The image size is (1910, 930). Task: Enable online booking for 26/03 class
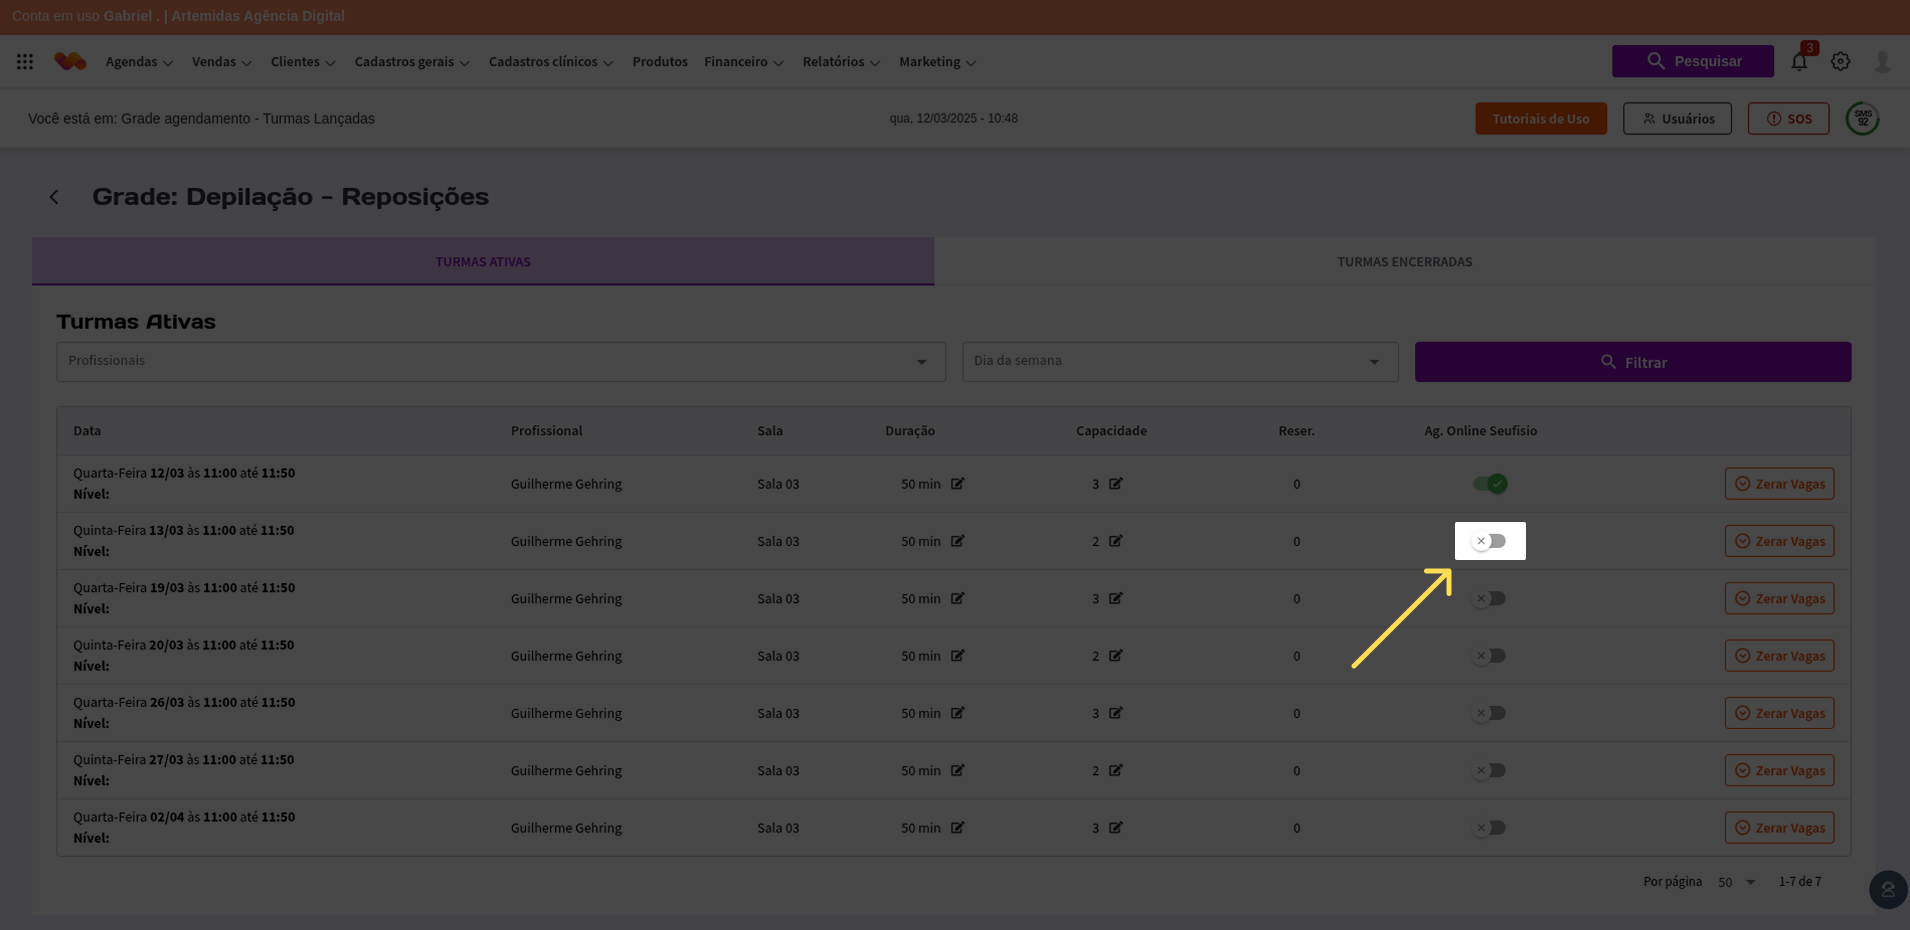pyautogui.click(x=1489, y=713)
